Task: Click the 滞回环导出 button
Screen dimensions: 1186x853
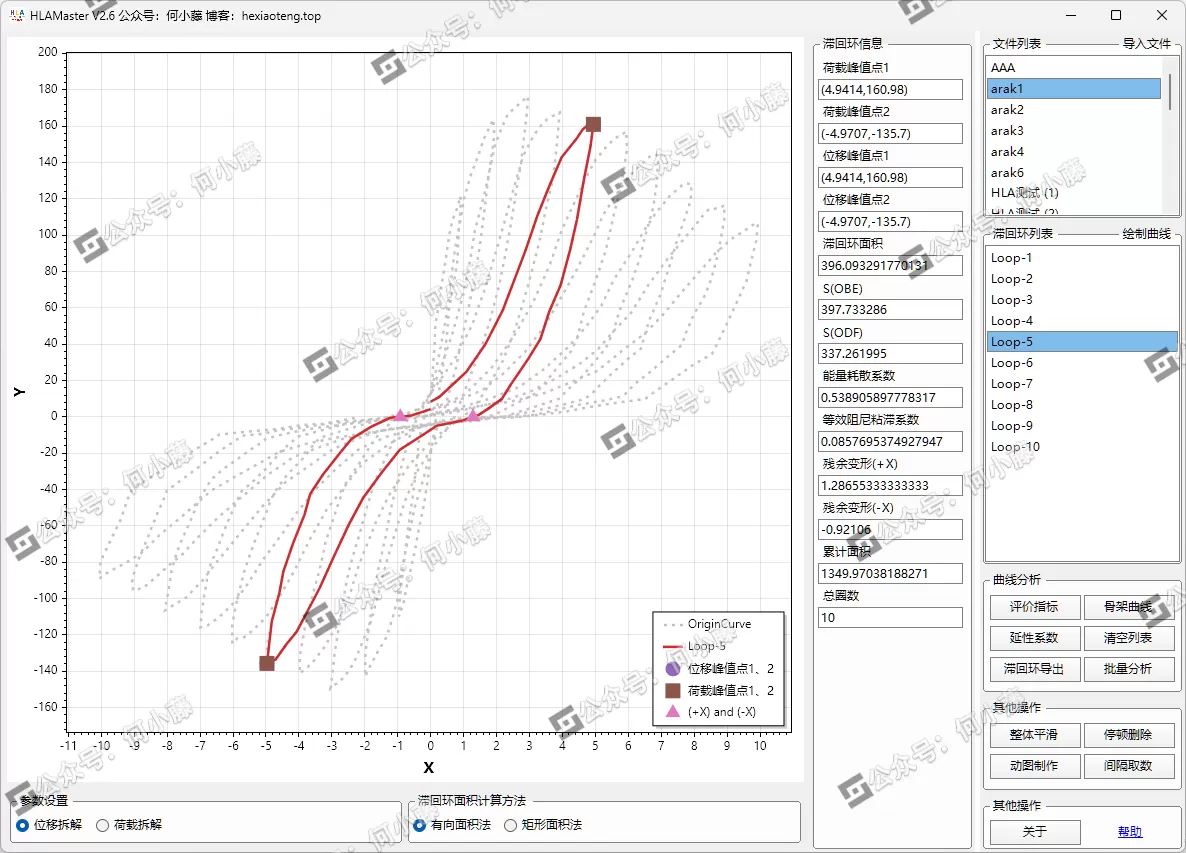Action: coord(1034,669)
